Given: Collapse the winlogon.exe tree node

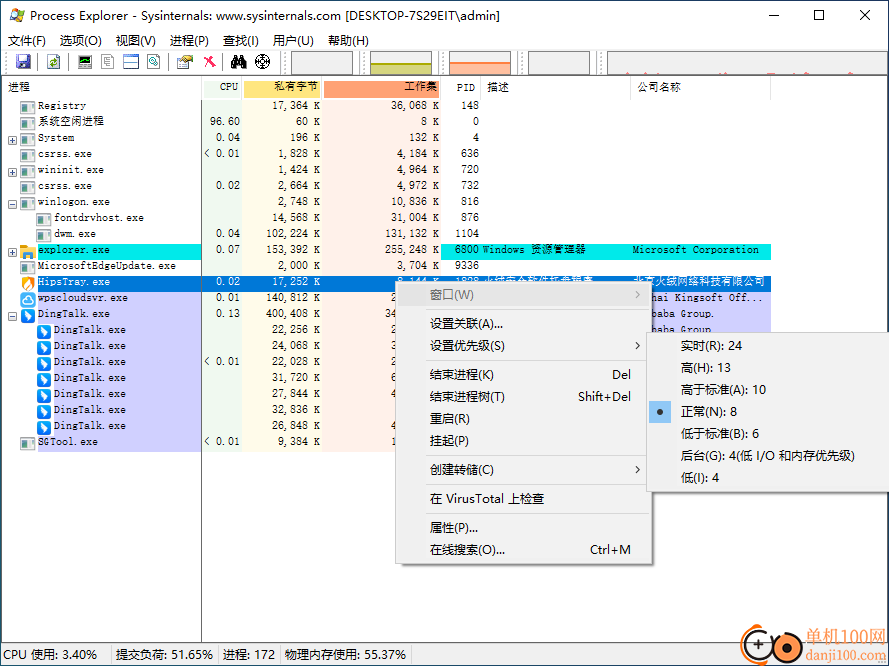Looking at the screenshot, I should [12, 203].
